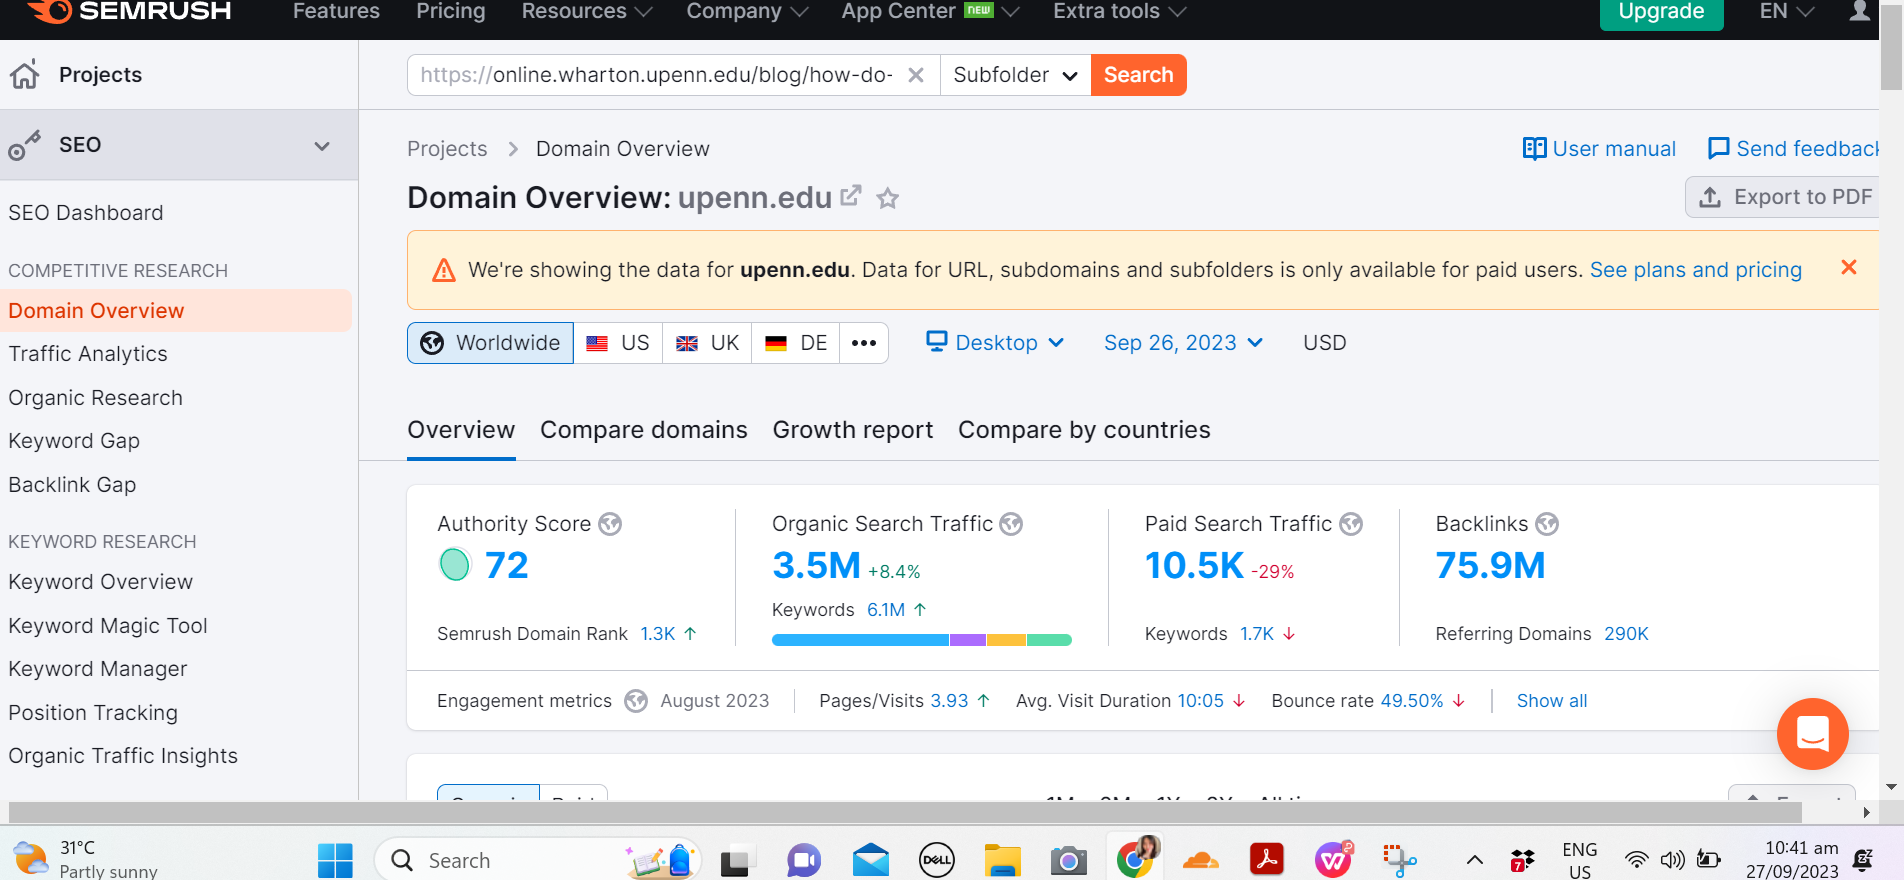Open Keyword Magic Tool

[x=108, y=626]
